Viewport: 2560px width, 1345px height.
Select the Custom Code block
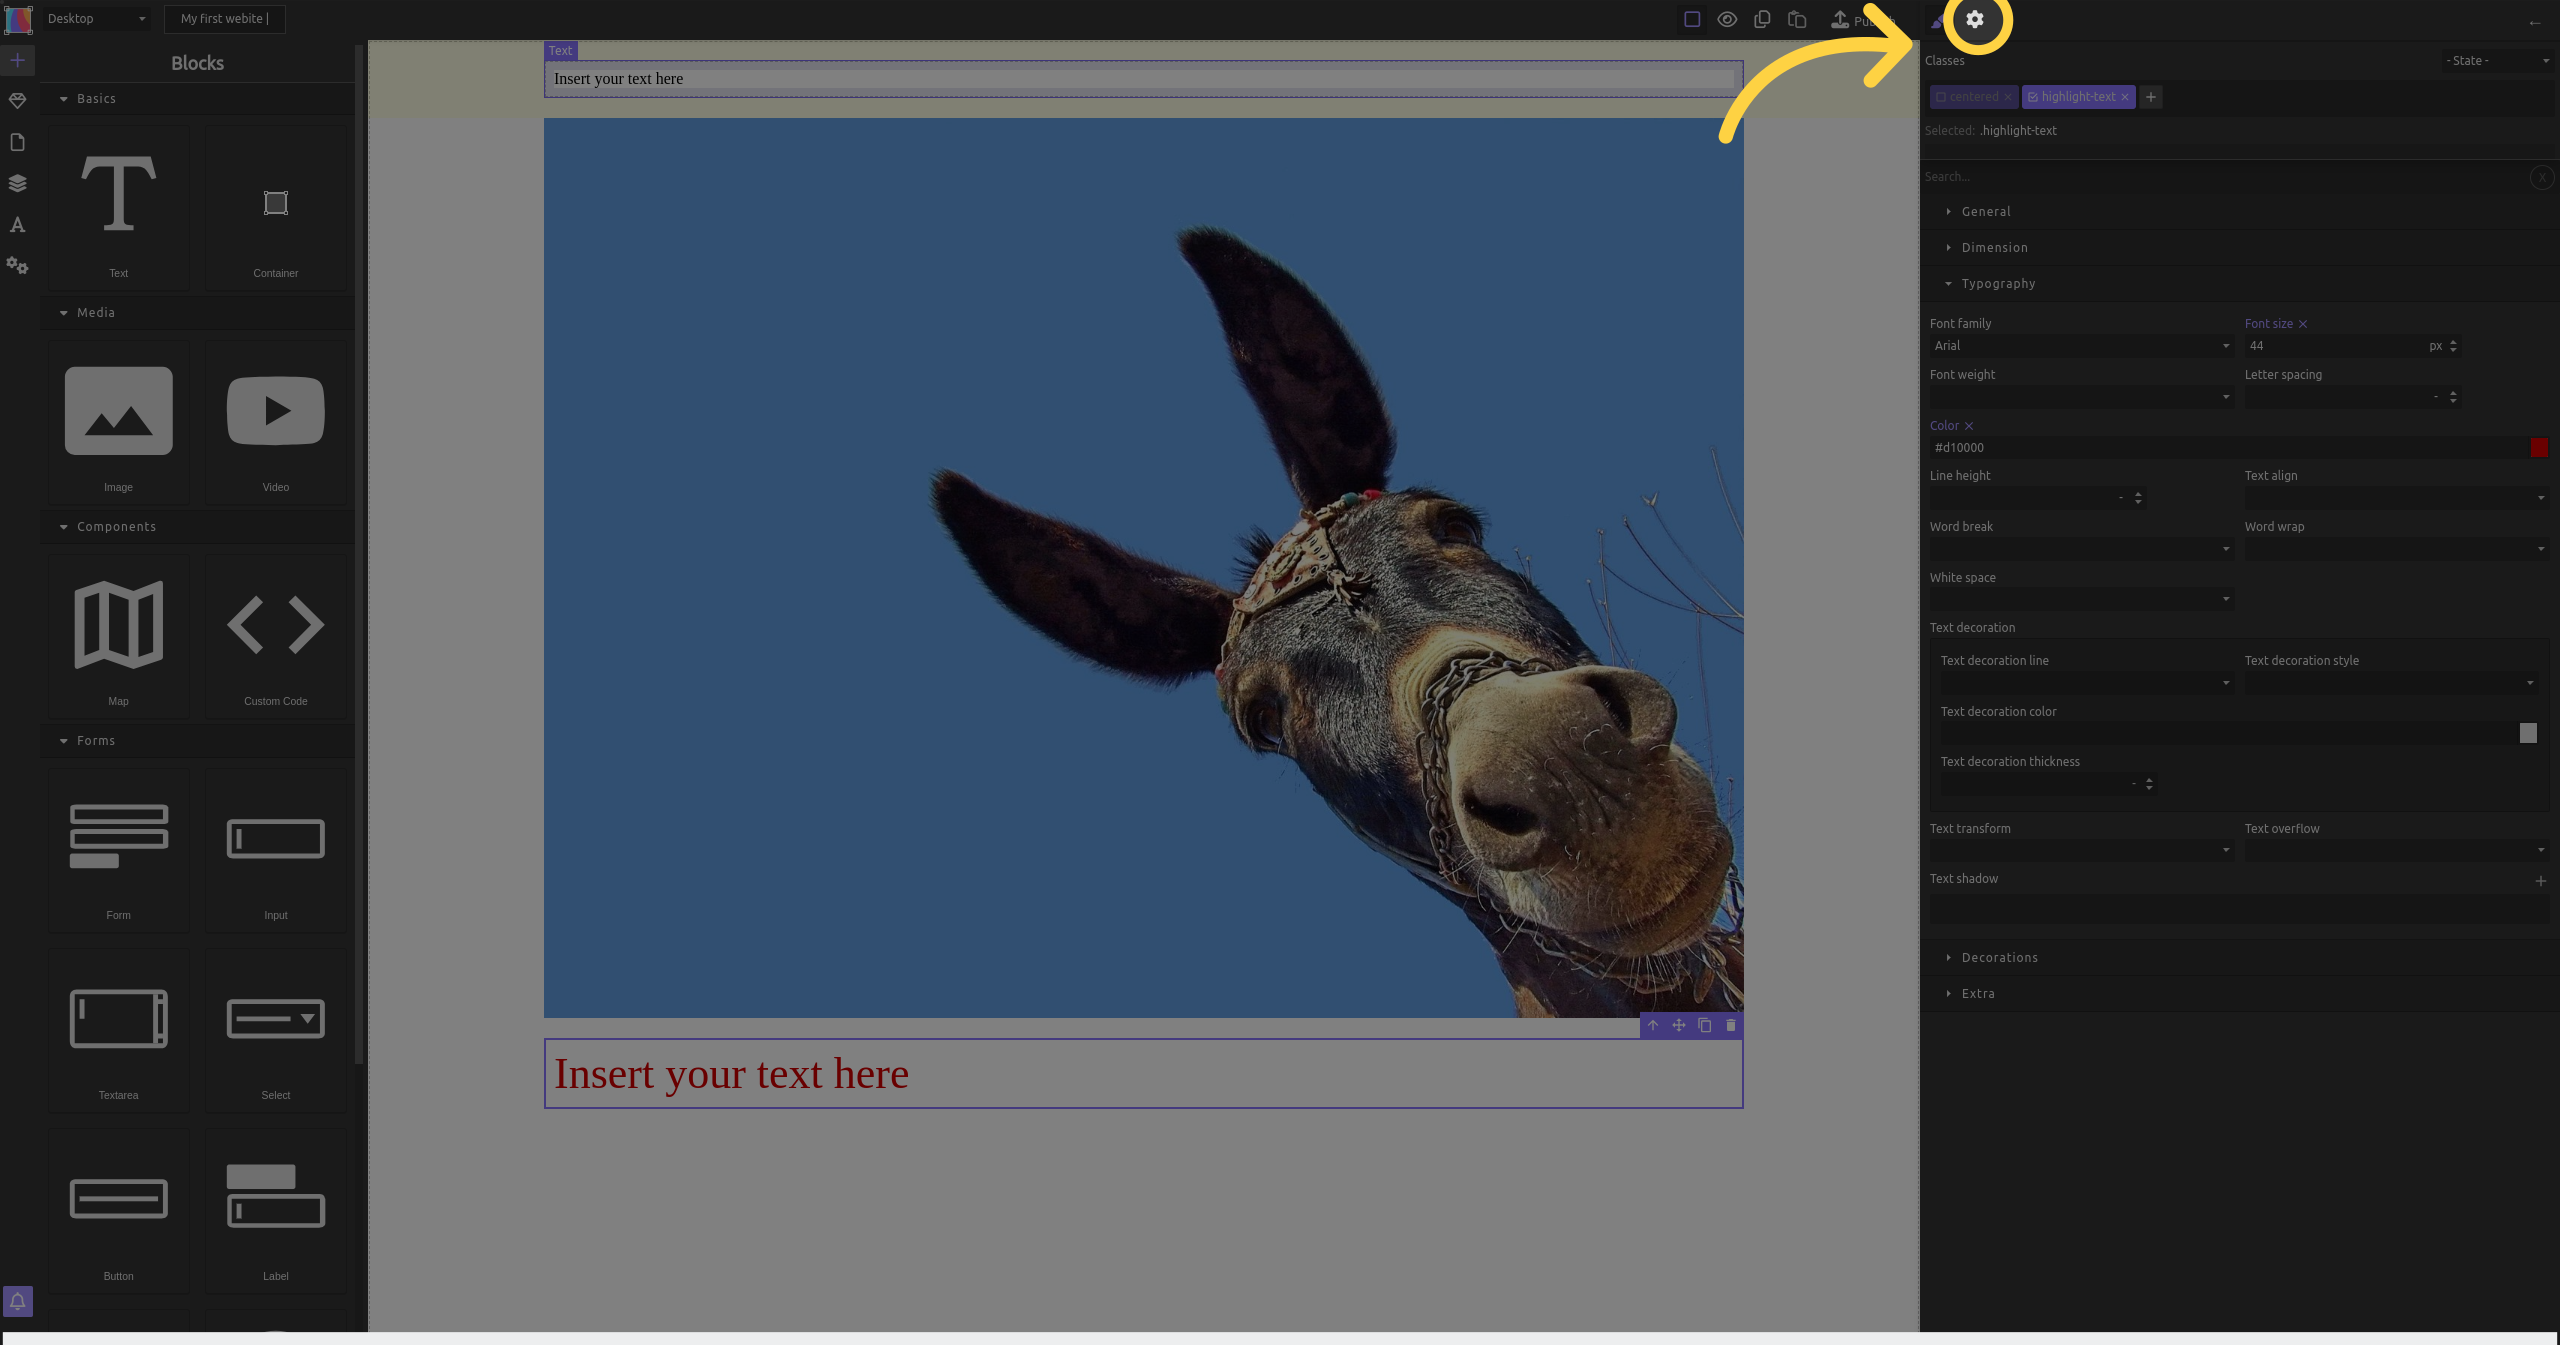[276, 637]
